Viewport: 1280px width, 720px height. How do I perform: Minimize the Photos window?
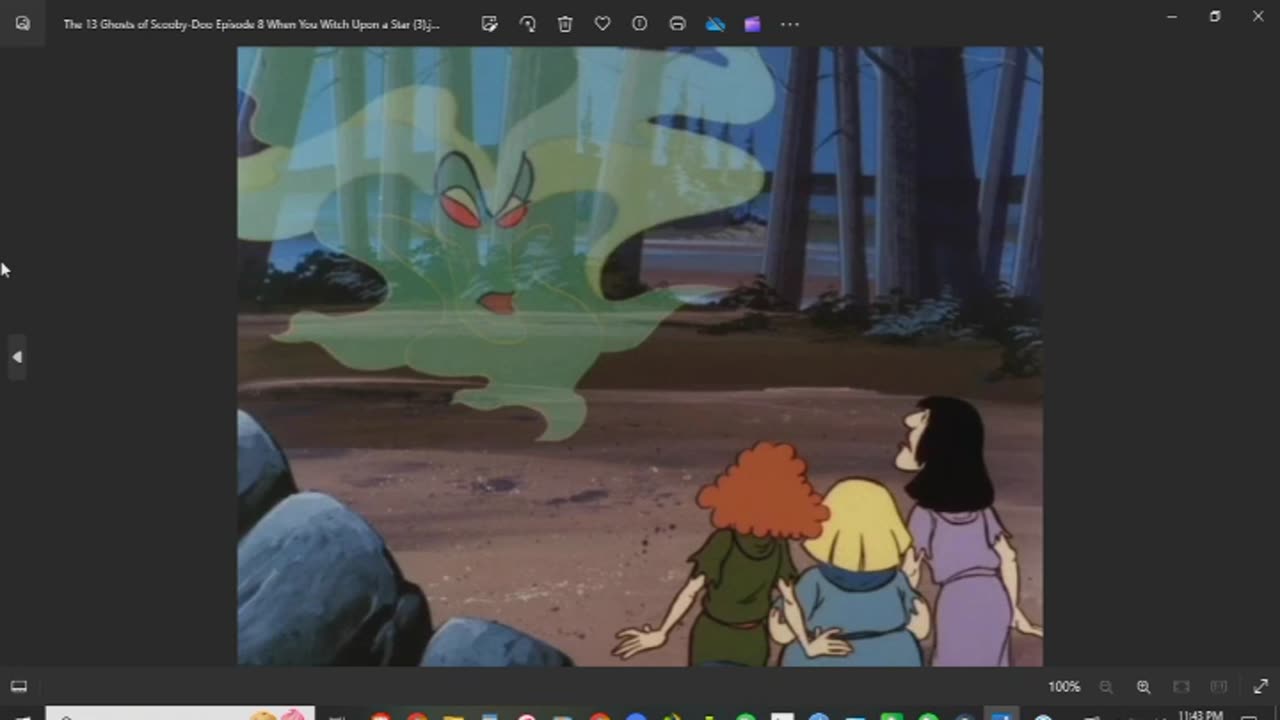tap(1172, 16)
